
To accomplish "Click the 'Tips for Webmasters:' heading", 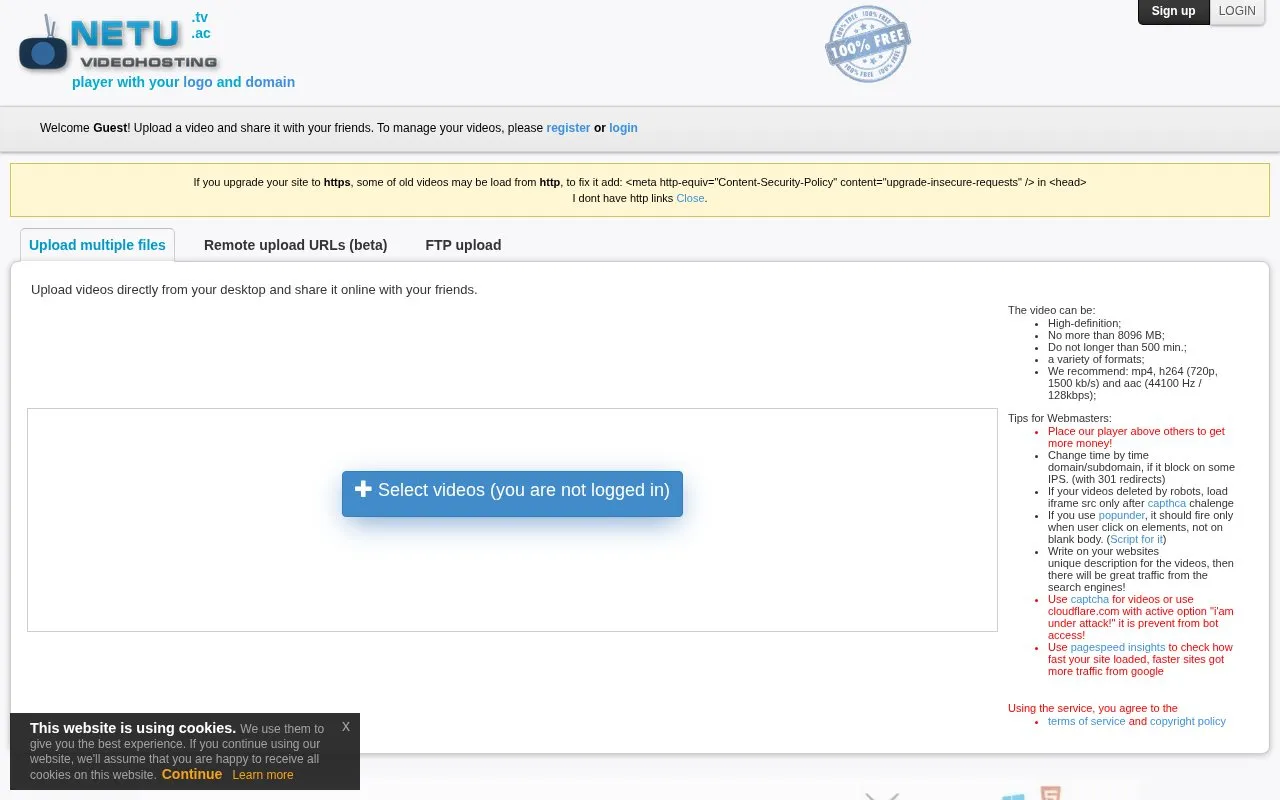I will pos(1060,418).
